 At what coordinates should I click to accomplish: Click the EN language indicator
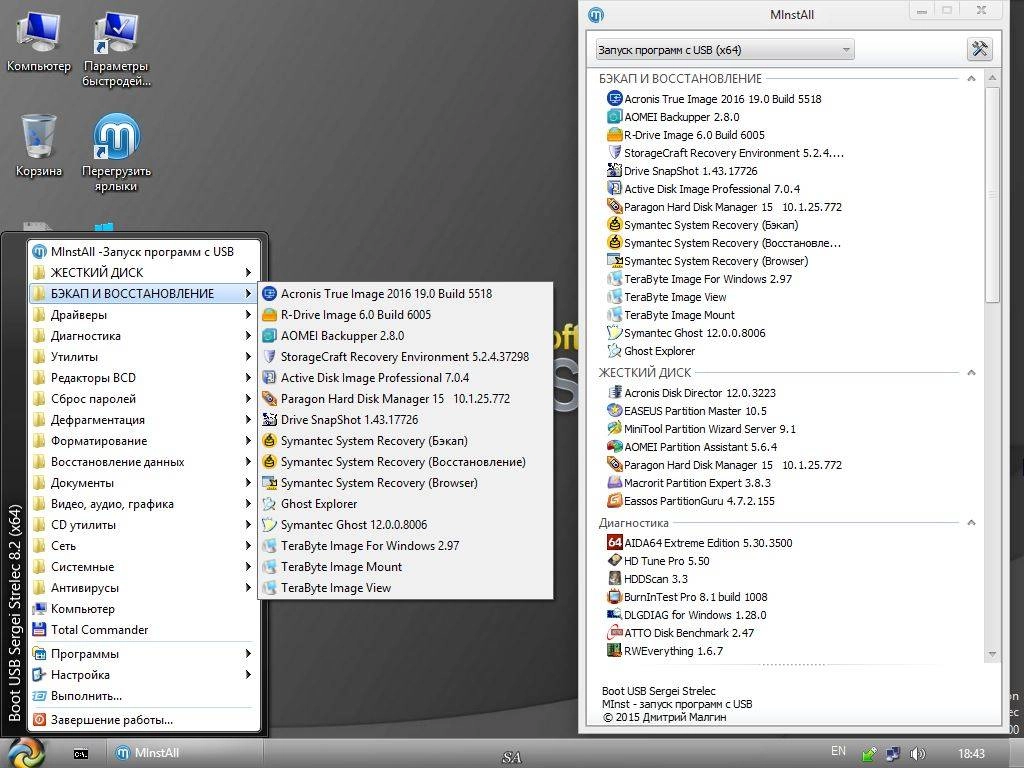click(839, 751)
